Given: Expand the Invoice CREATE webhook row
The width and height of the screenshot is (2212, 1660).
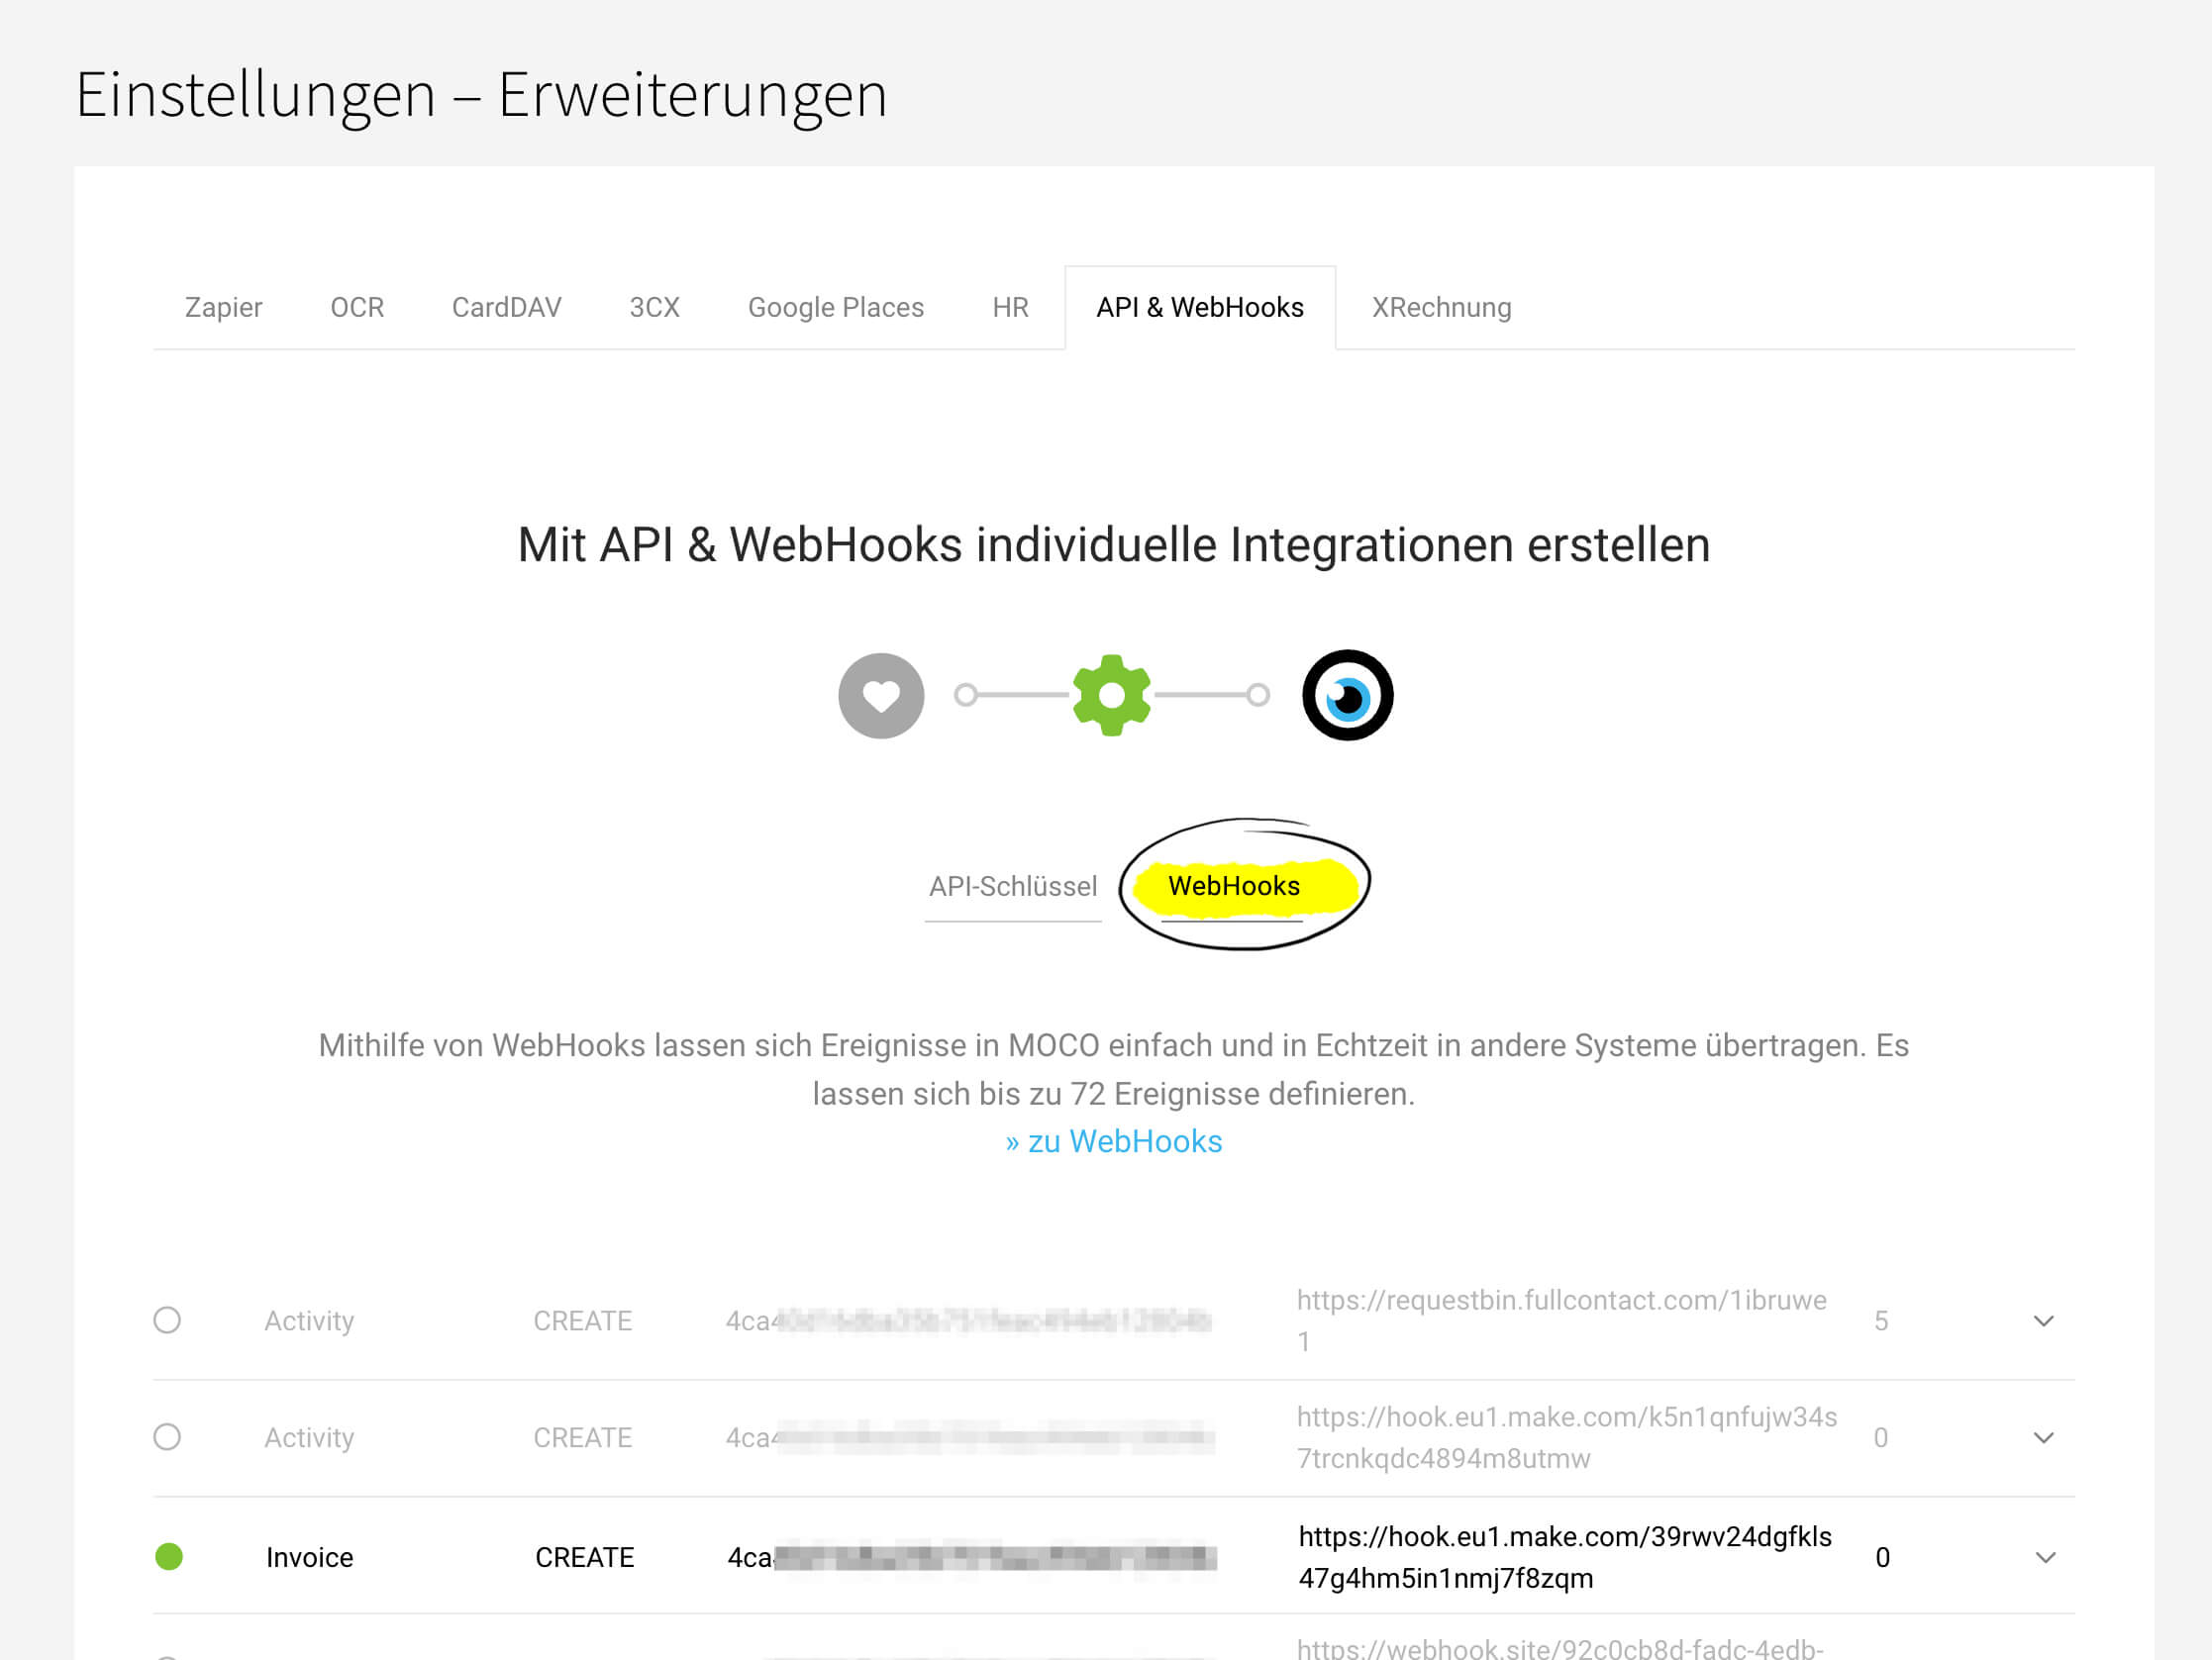Looking at the screenshot, I should pos(2046,1557).
